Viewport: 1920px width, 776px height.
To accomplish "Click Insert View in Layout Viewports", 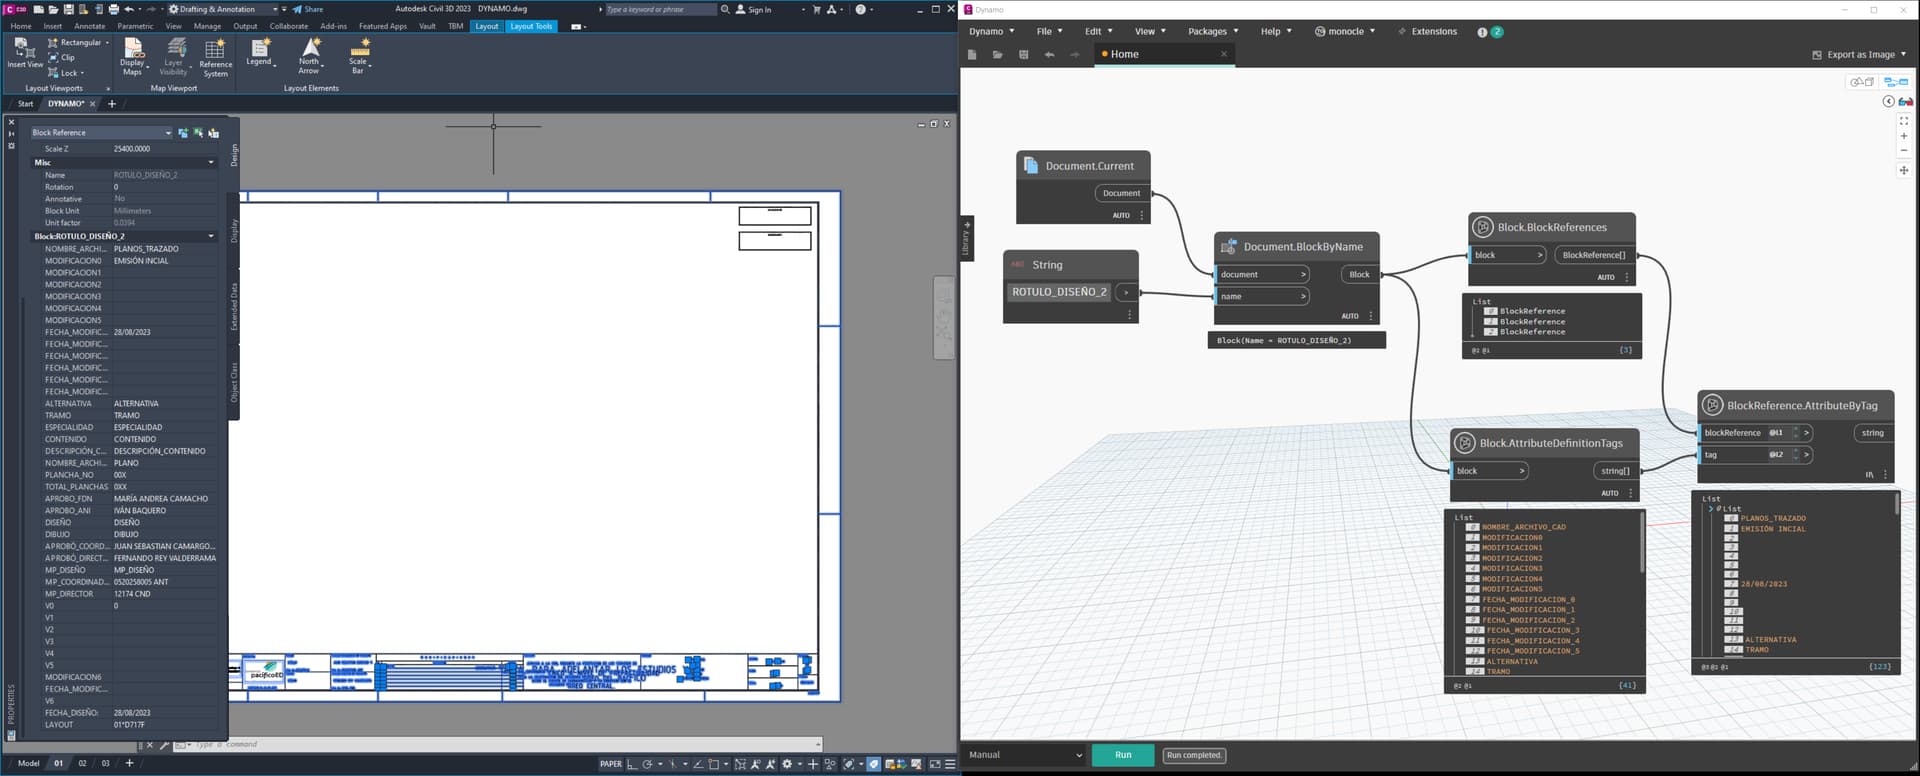I will 24,54.
